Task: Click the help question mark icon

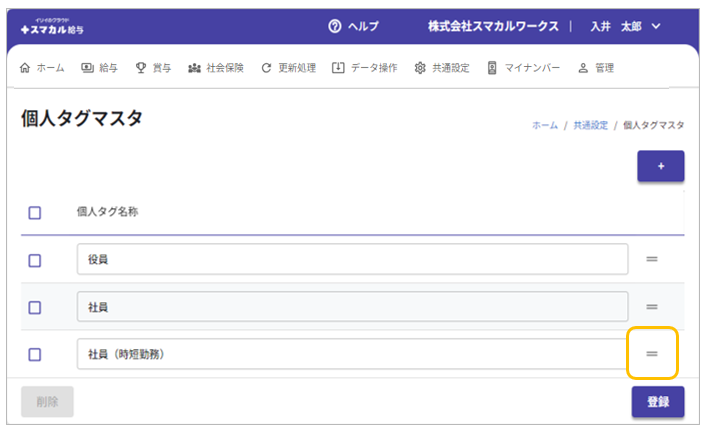Action: [335, 26]
